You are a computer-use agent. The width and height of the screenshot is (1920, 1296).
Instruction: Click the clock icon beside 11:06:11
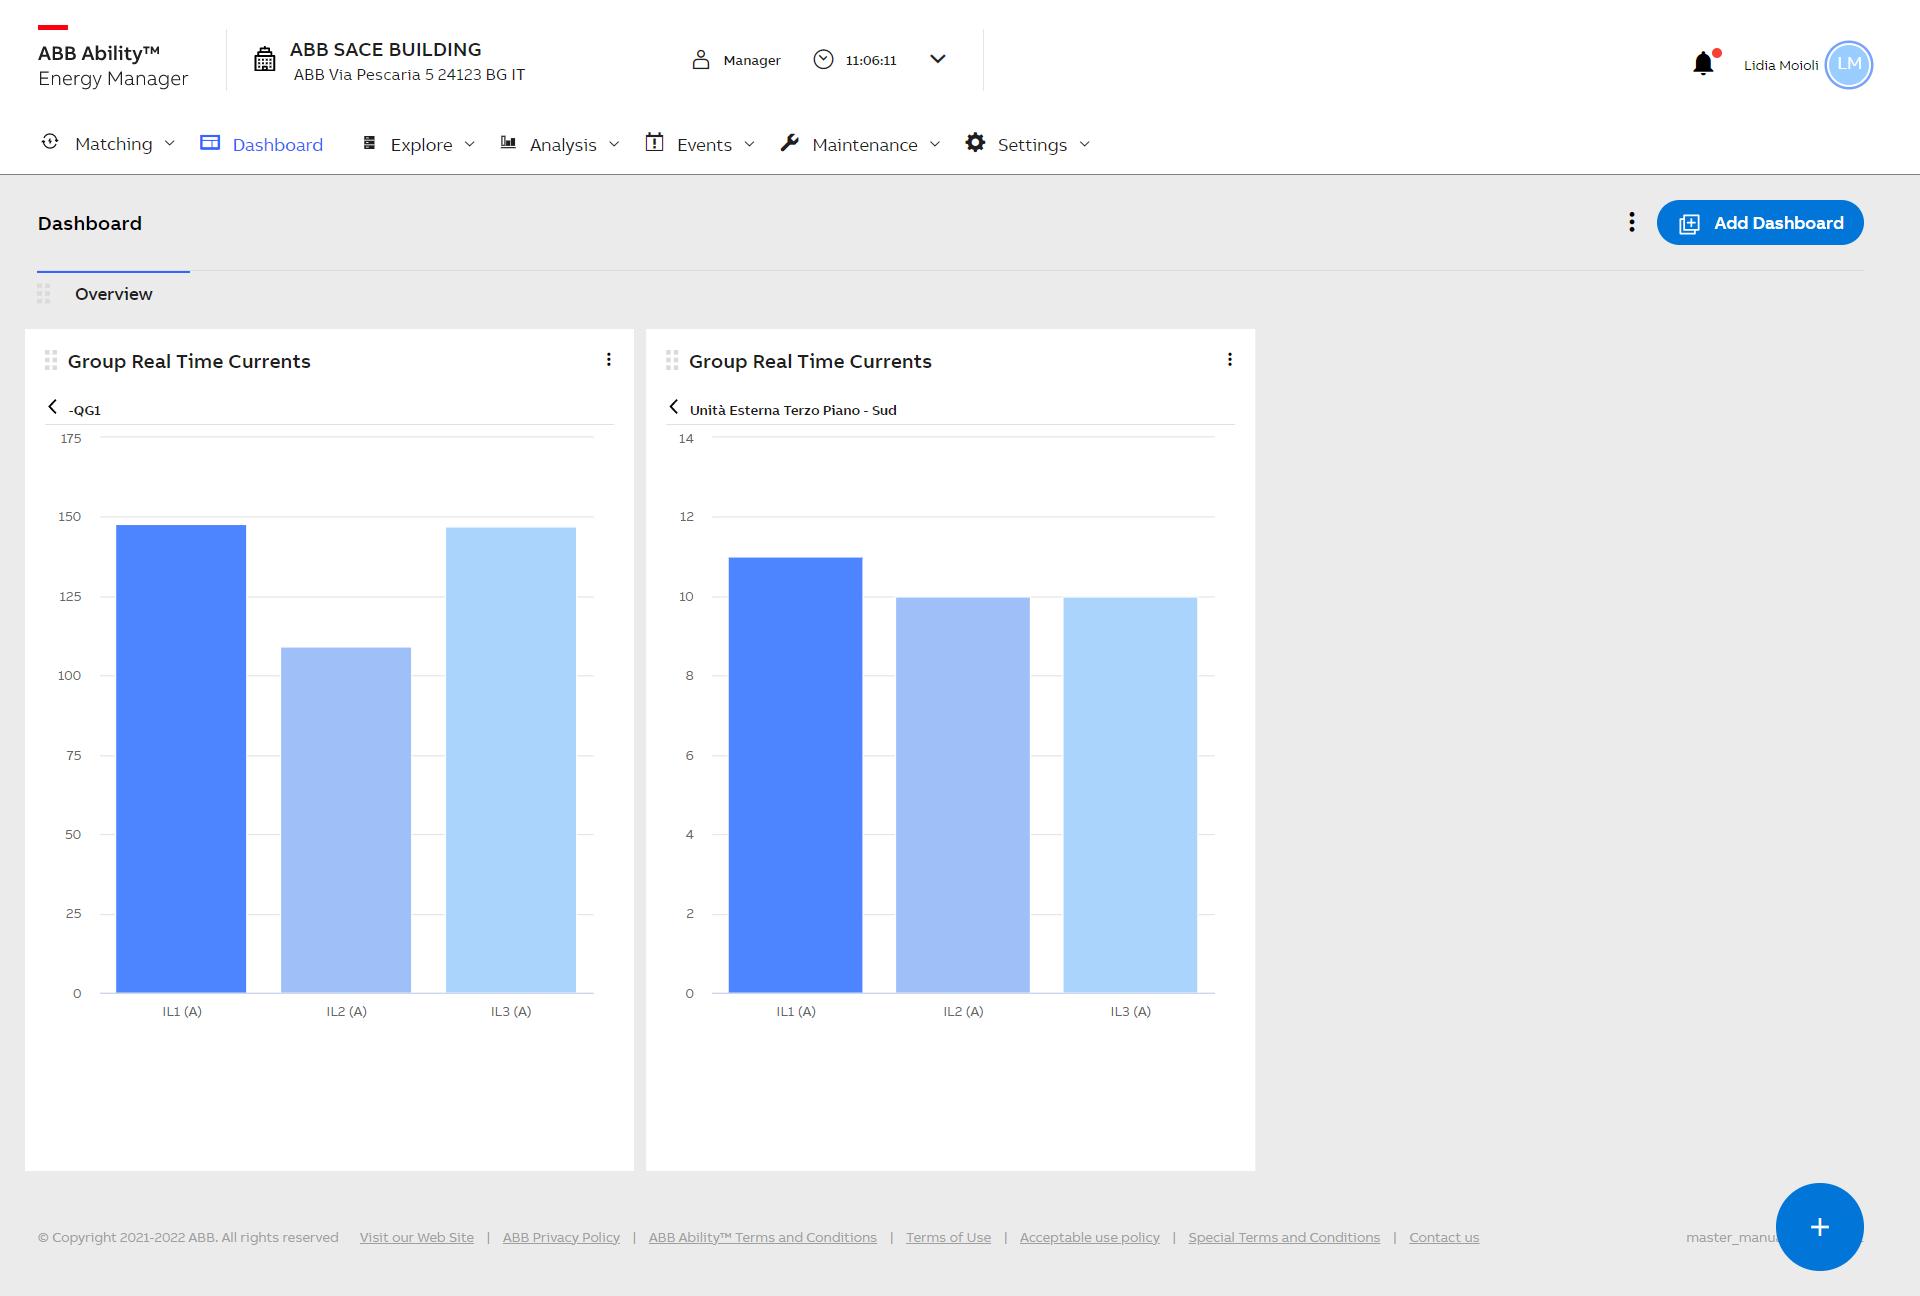pos(823,59)
